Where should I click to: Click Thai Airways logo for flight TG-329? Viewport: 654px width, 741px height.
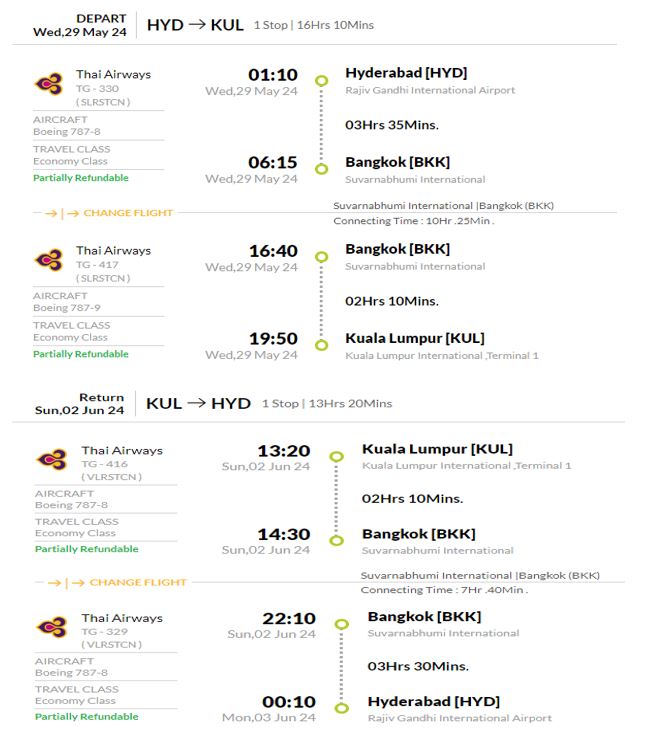tap(52, 627)
